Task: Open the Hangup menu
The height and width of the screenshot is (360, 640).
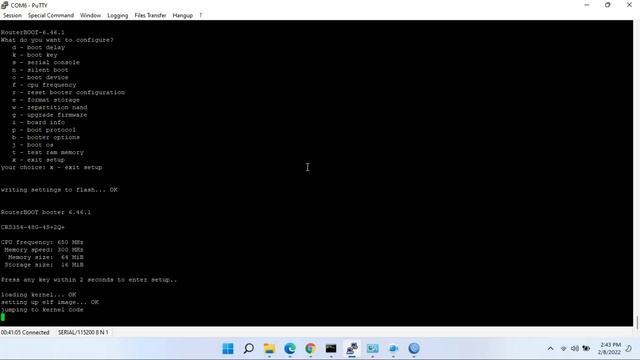Action: click(x=182, y=16)
